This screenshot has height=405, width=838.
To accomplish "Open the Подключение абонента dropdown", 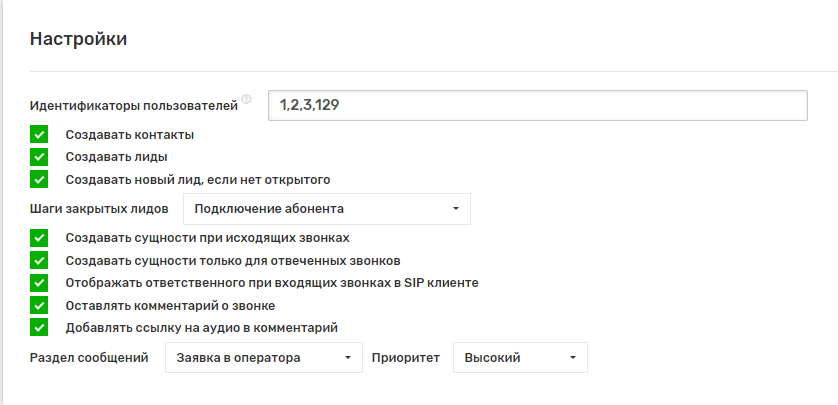I will 326,209.
